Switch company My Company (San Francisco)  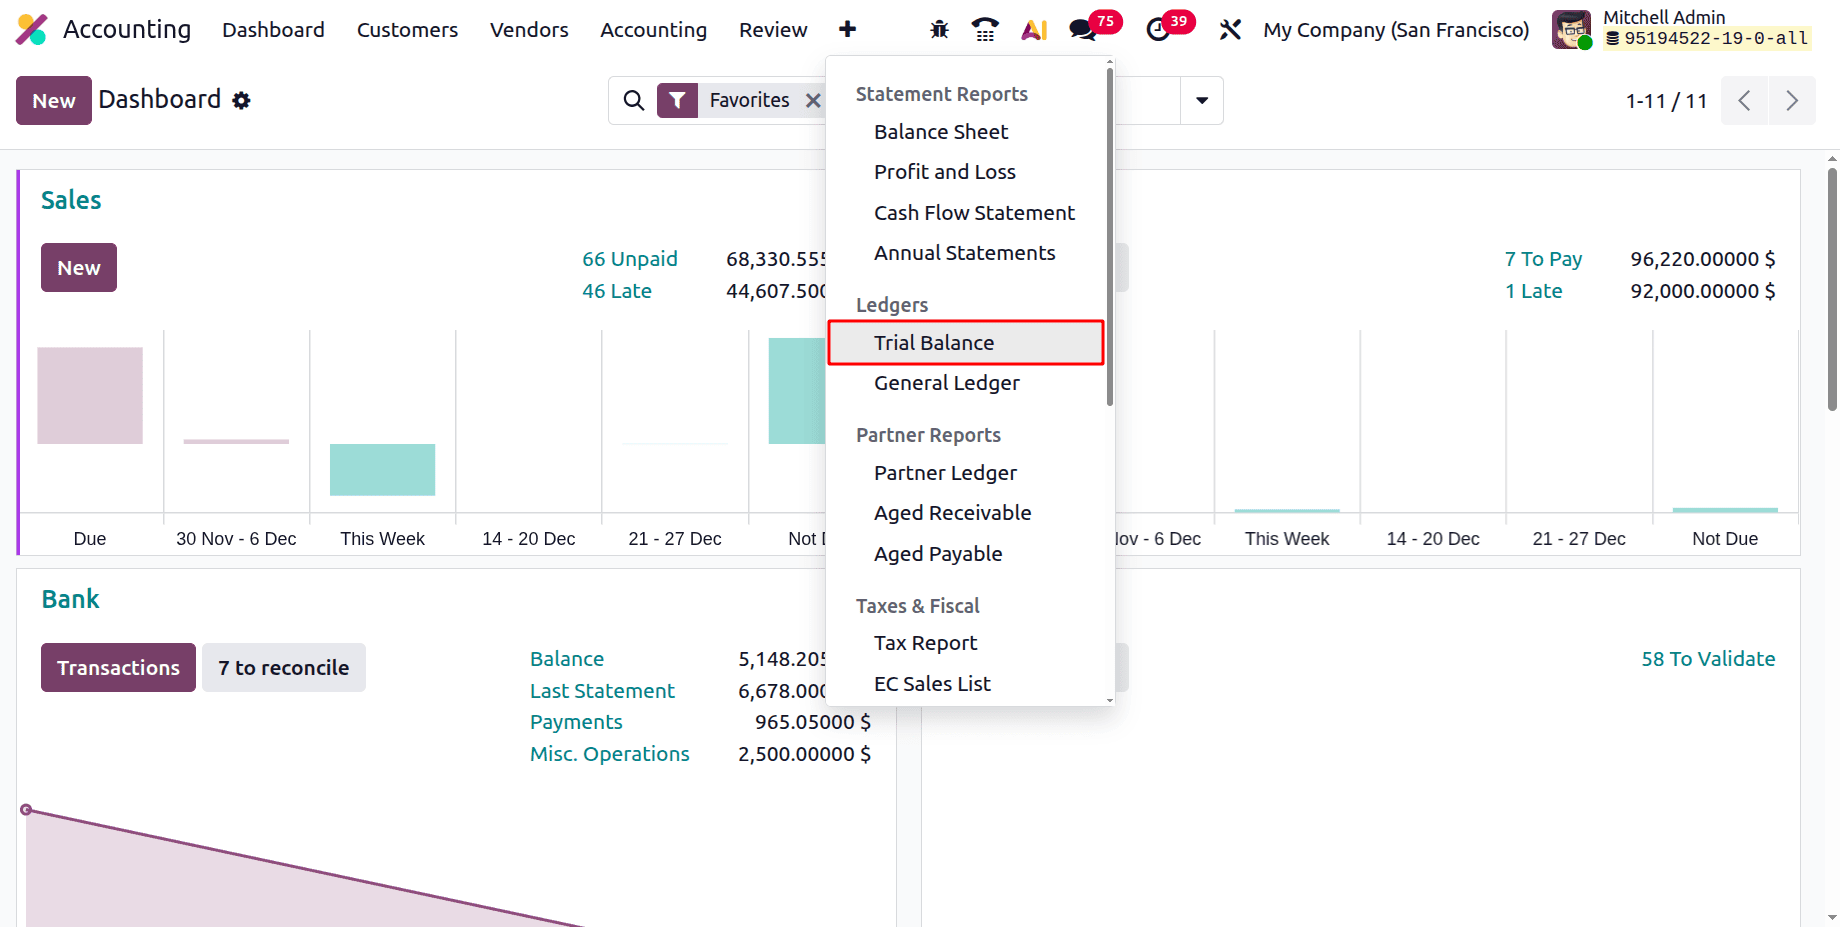click(x=1396, y=30)
